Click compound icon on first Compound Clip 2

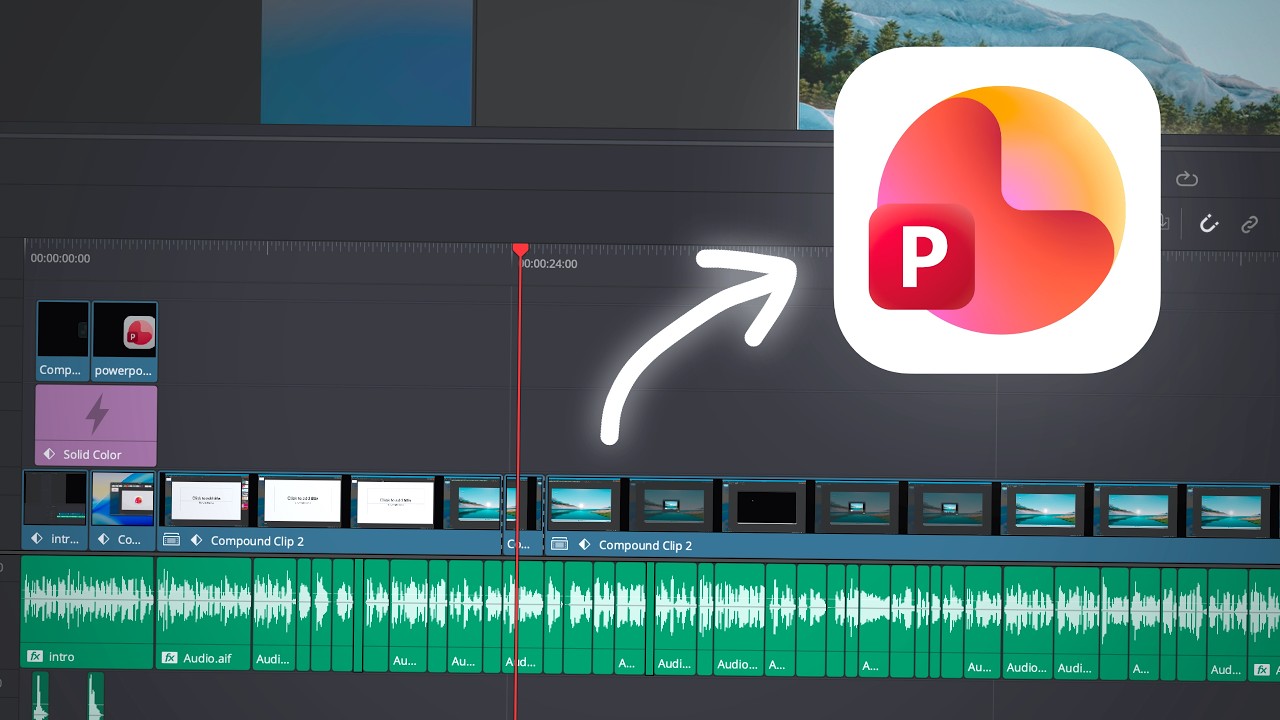coord(171,540)
